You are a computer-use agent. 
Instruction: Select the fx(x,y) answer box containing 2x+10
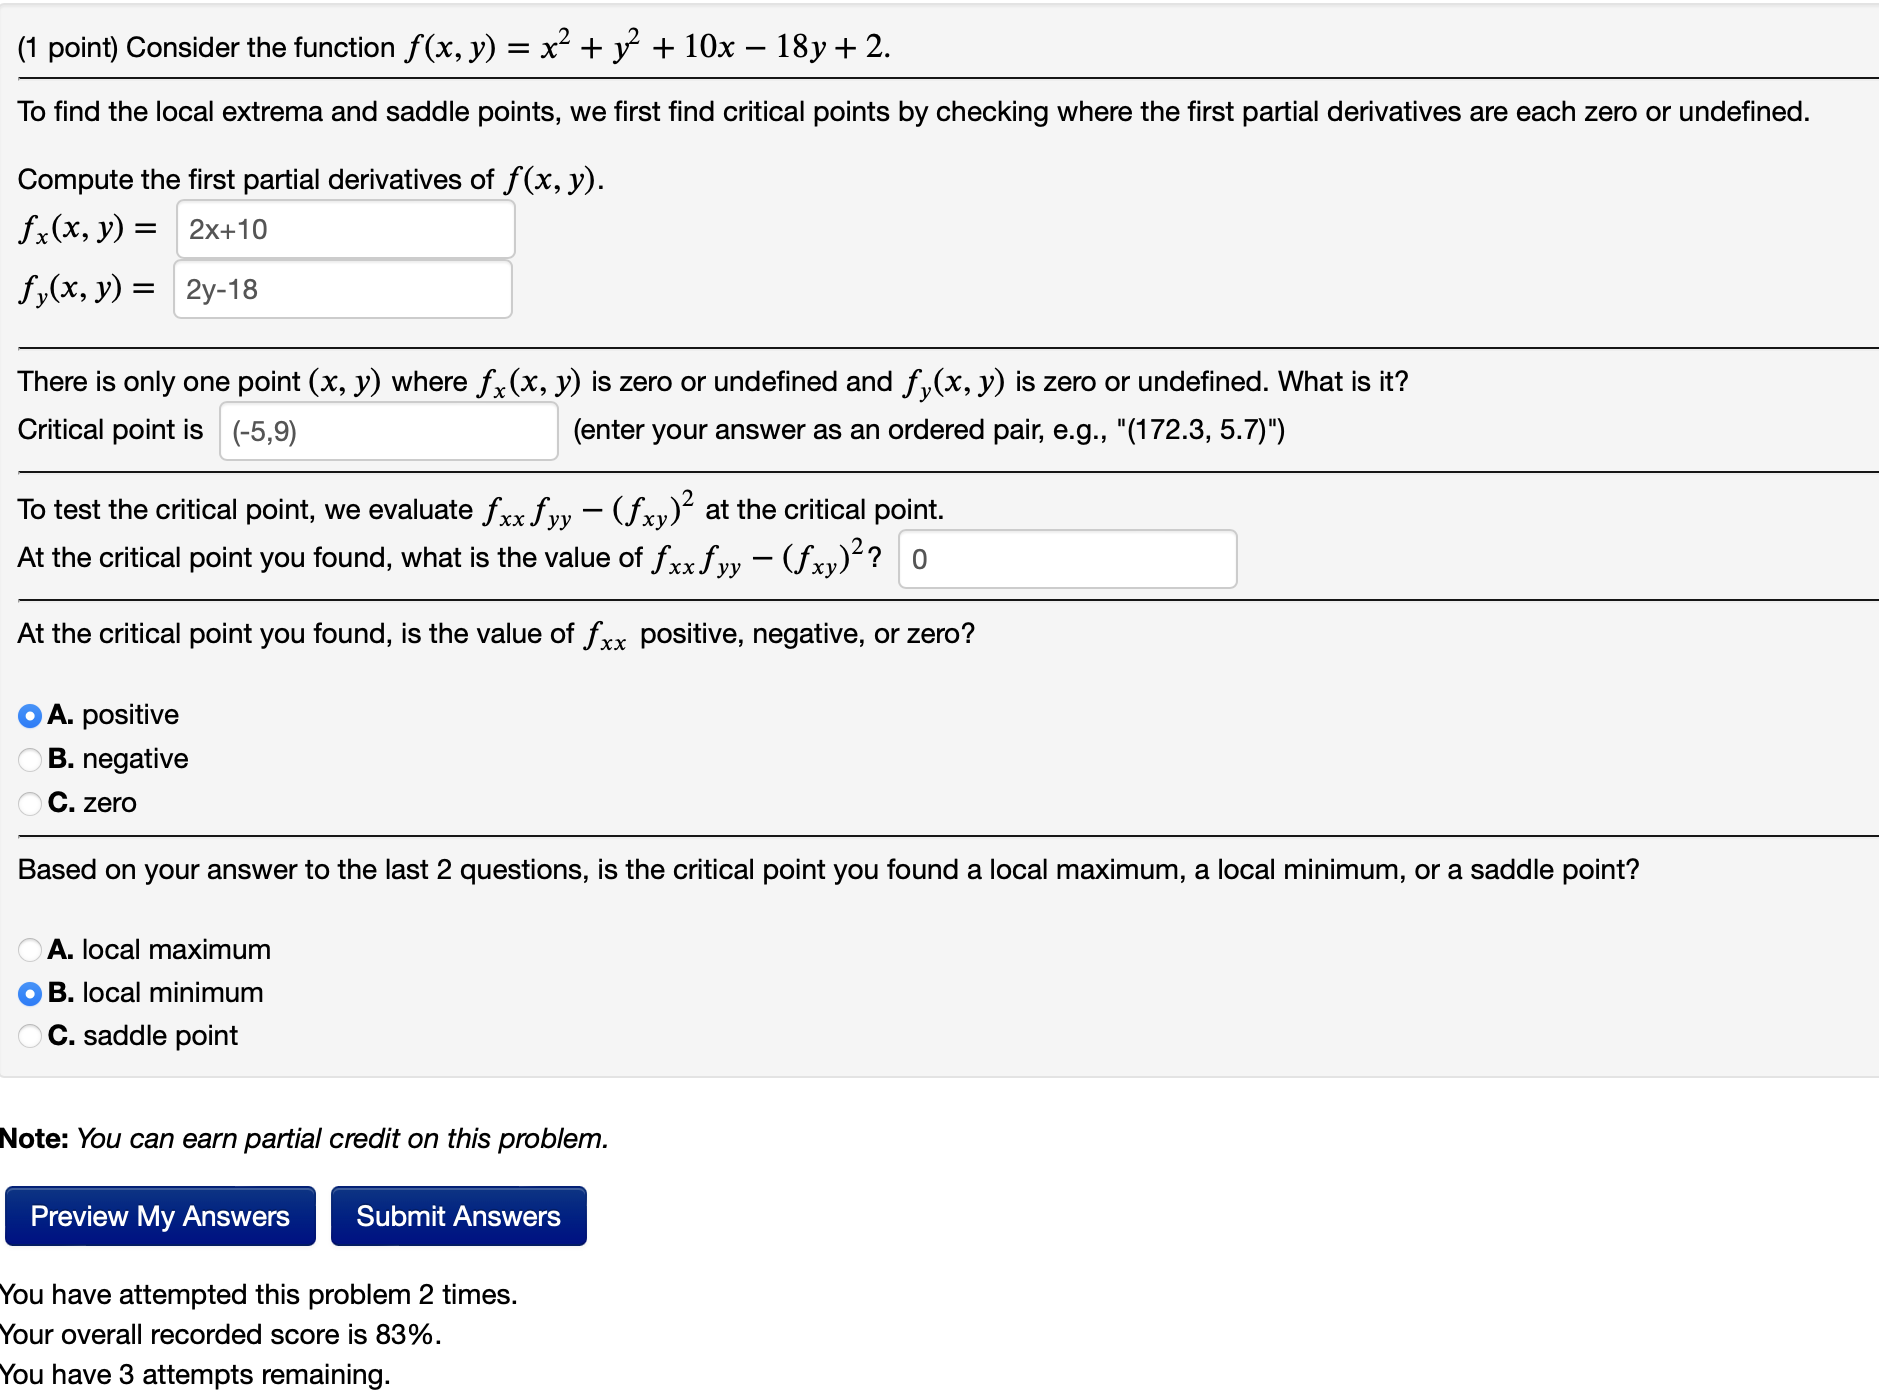(345, 229)
